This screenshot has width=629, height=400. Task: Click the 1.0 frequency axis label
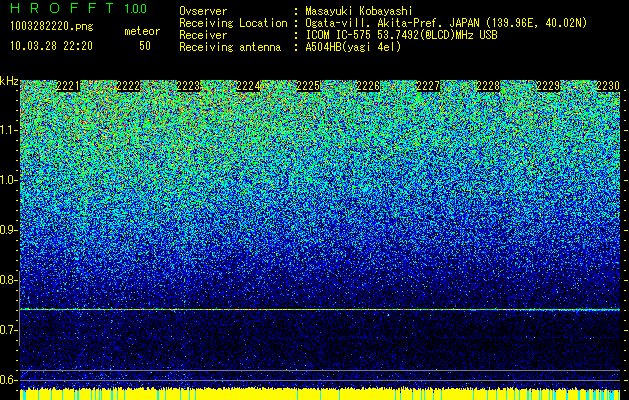pos(8,181)
